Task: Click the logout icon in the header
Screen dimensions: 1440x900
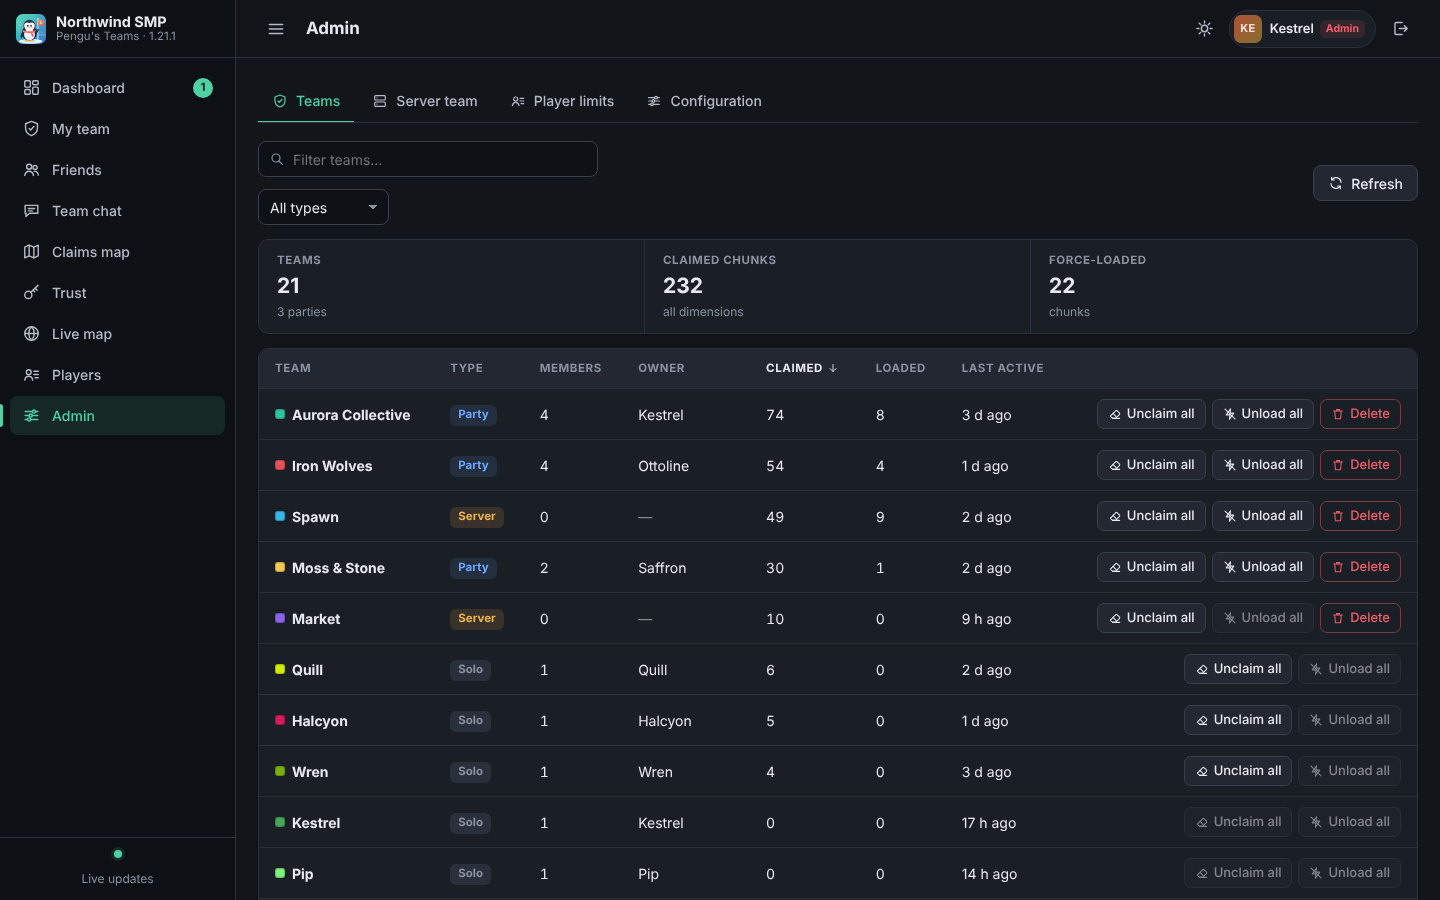Action: (x=1401, y=29)
